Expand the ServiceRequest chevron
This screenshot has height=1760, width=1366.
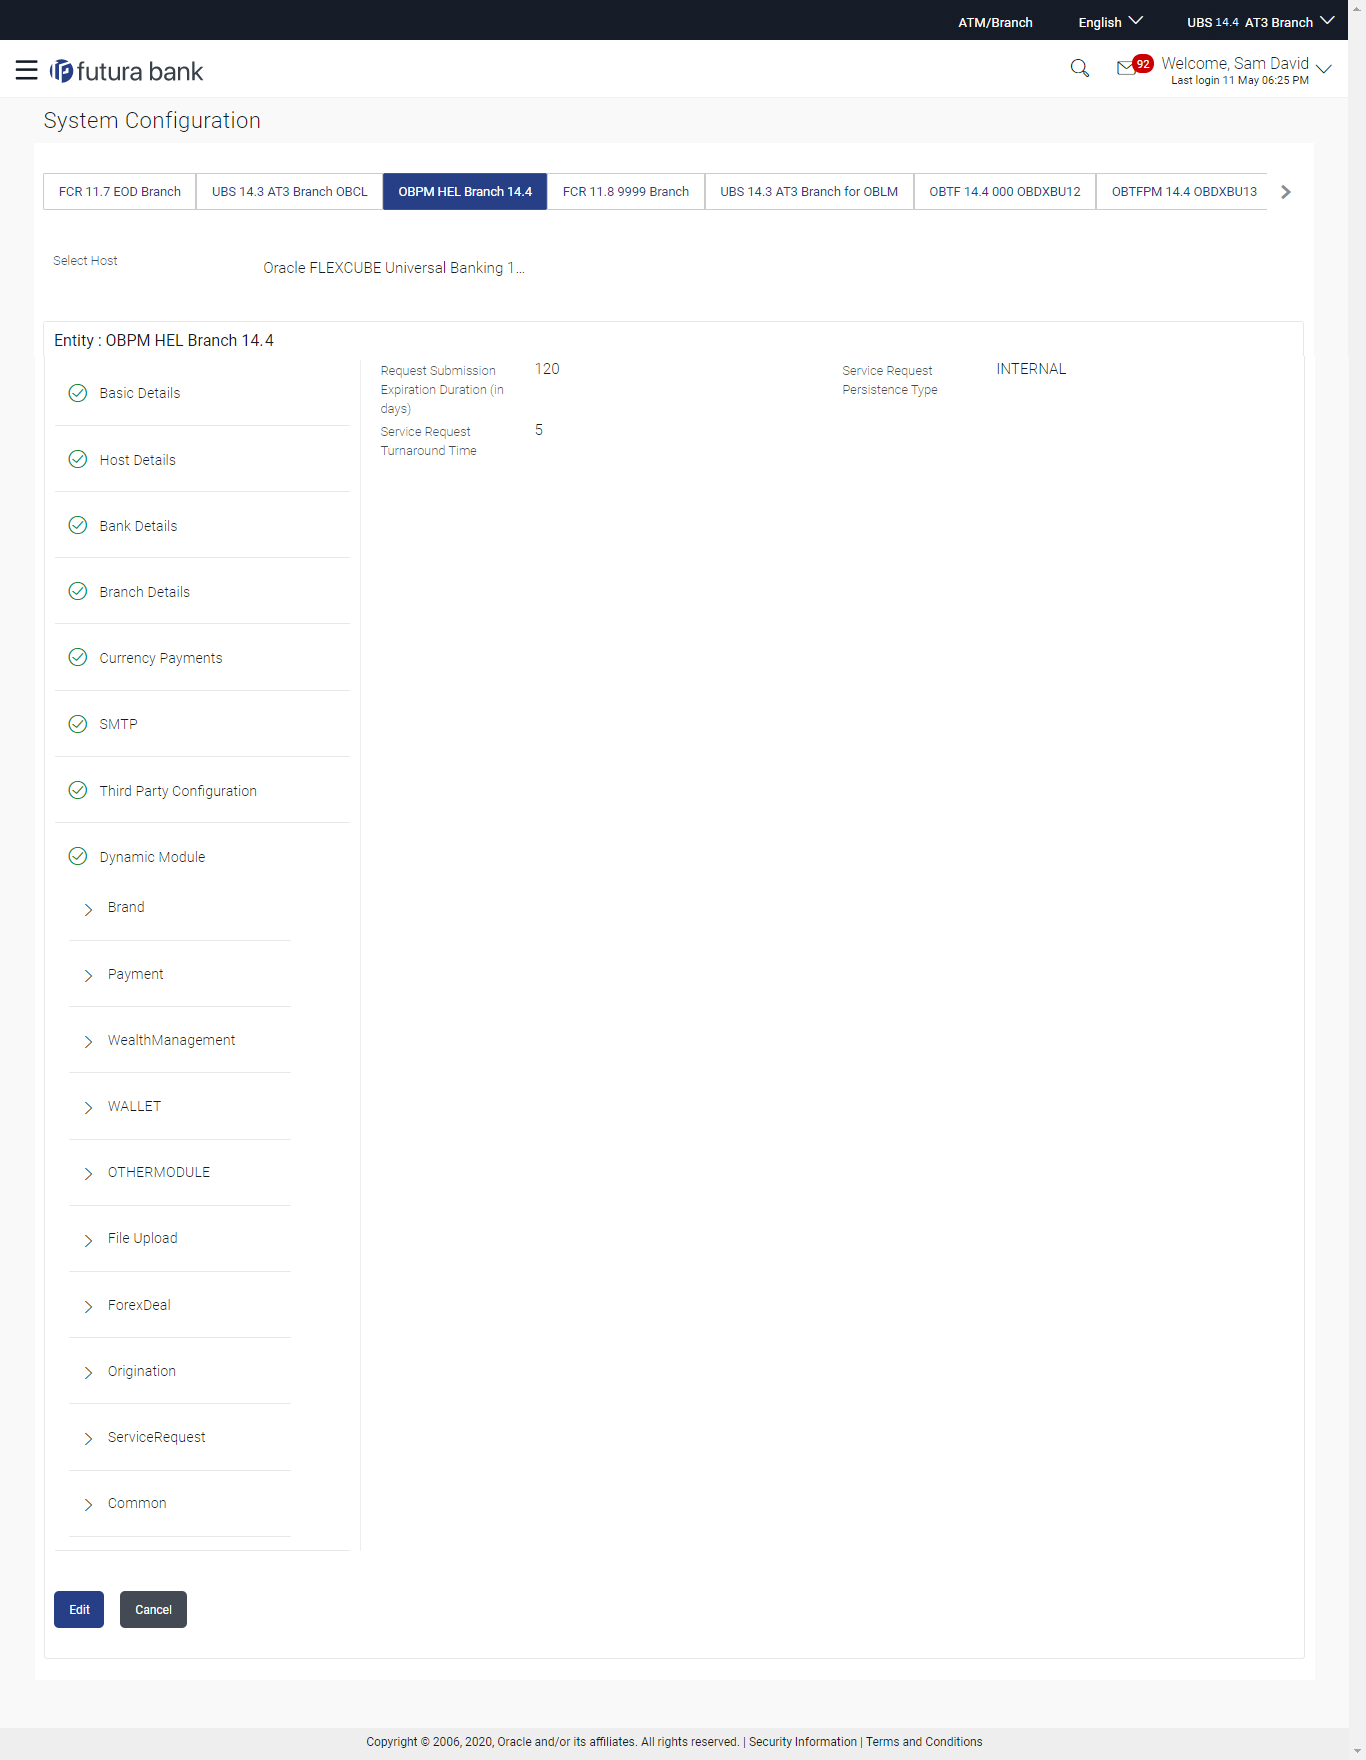point(88,1438)
